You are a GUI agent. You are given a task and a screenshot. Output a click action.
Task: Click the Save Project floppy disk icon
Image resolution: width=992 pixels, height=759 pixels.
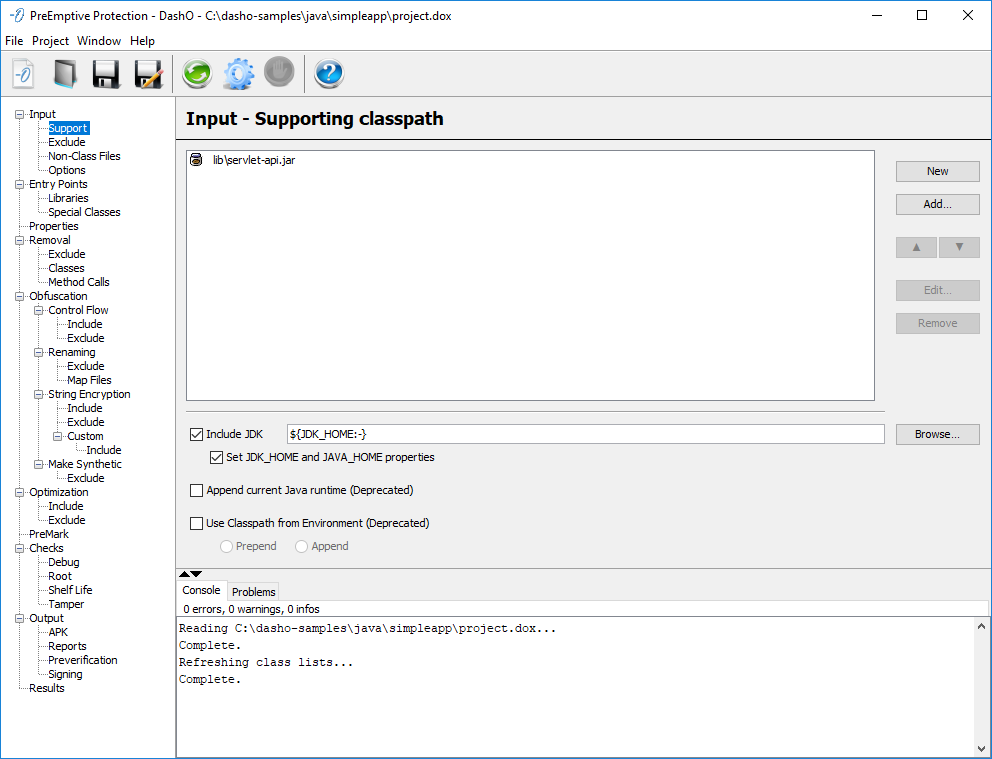point(106,74)
